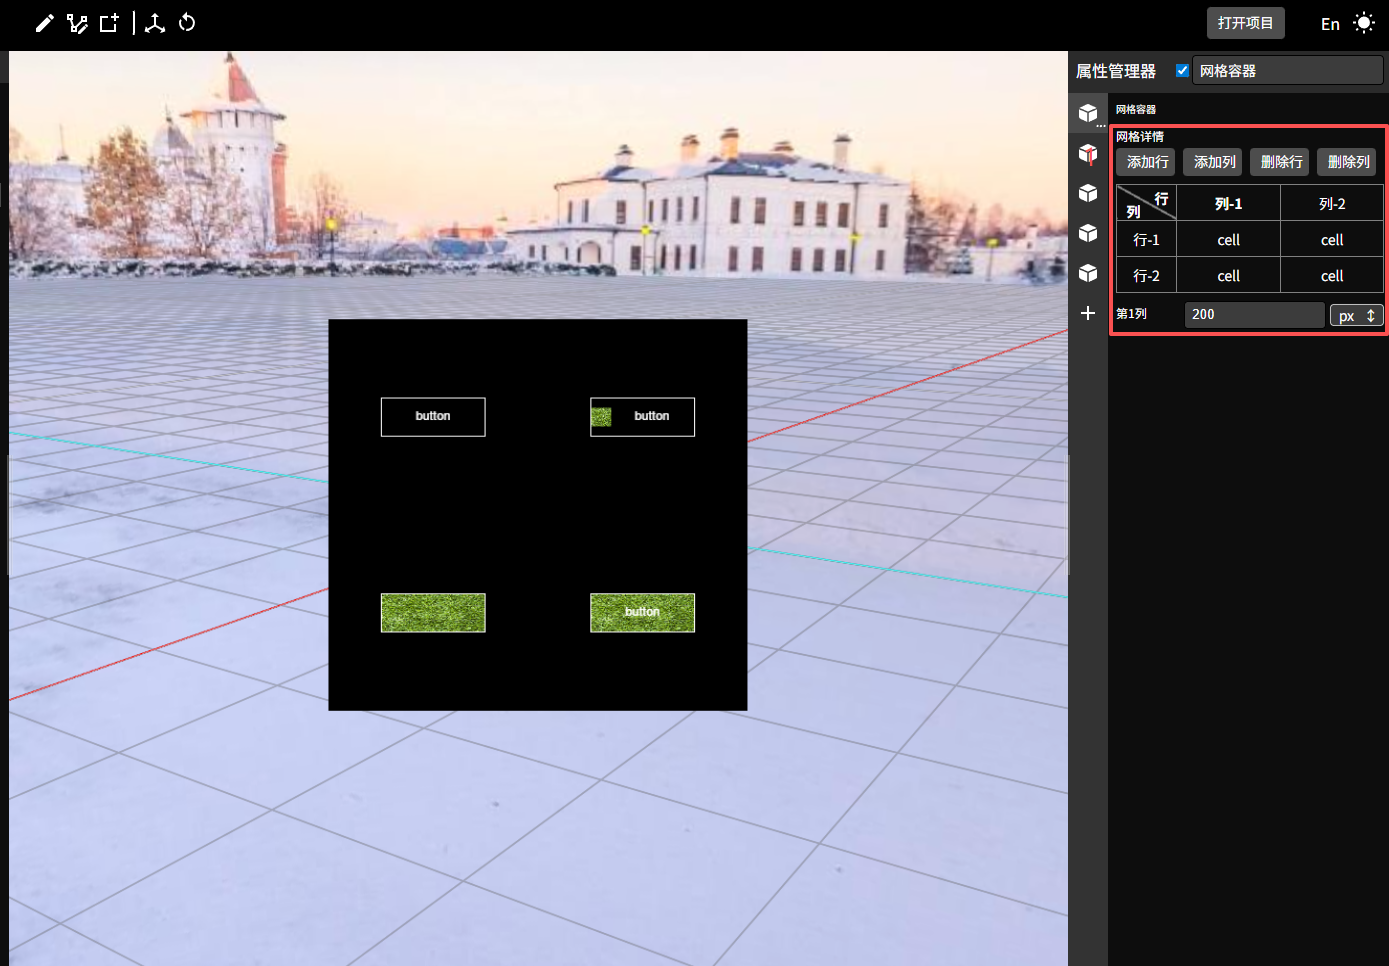Select cell at 行-2 and 列-2
This screenshot has height=966, width=1389.
[1332, 275]
